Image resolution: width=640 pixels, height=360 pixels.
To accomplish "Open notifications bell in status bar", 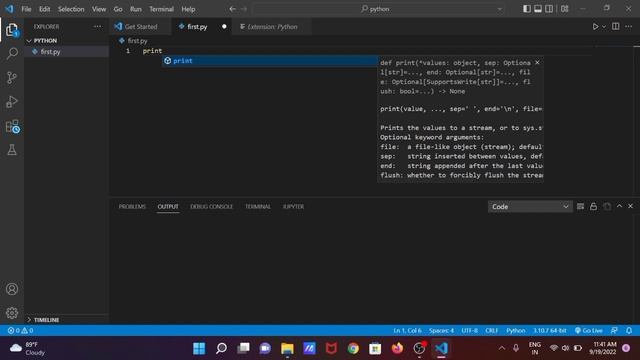I will (x=629, y=330).
